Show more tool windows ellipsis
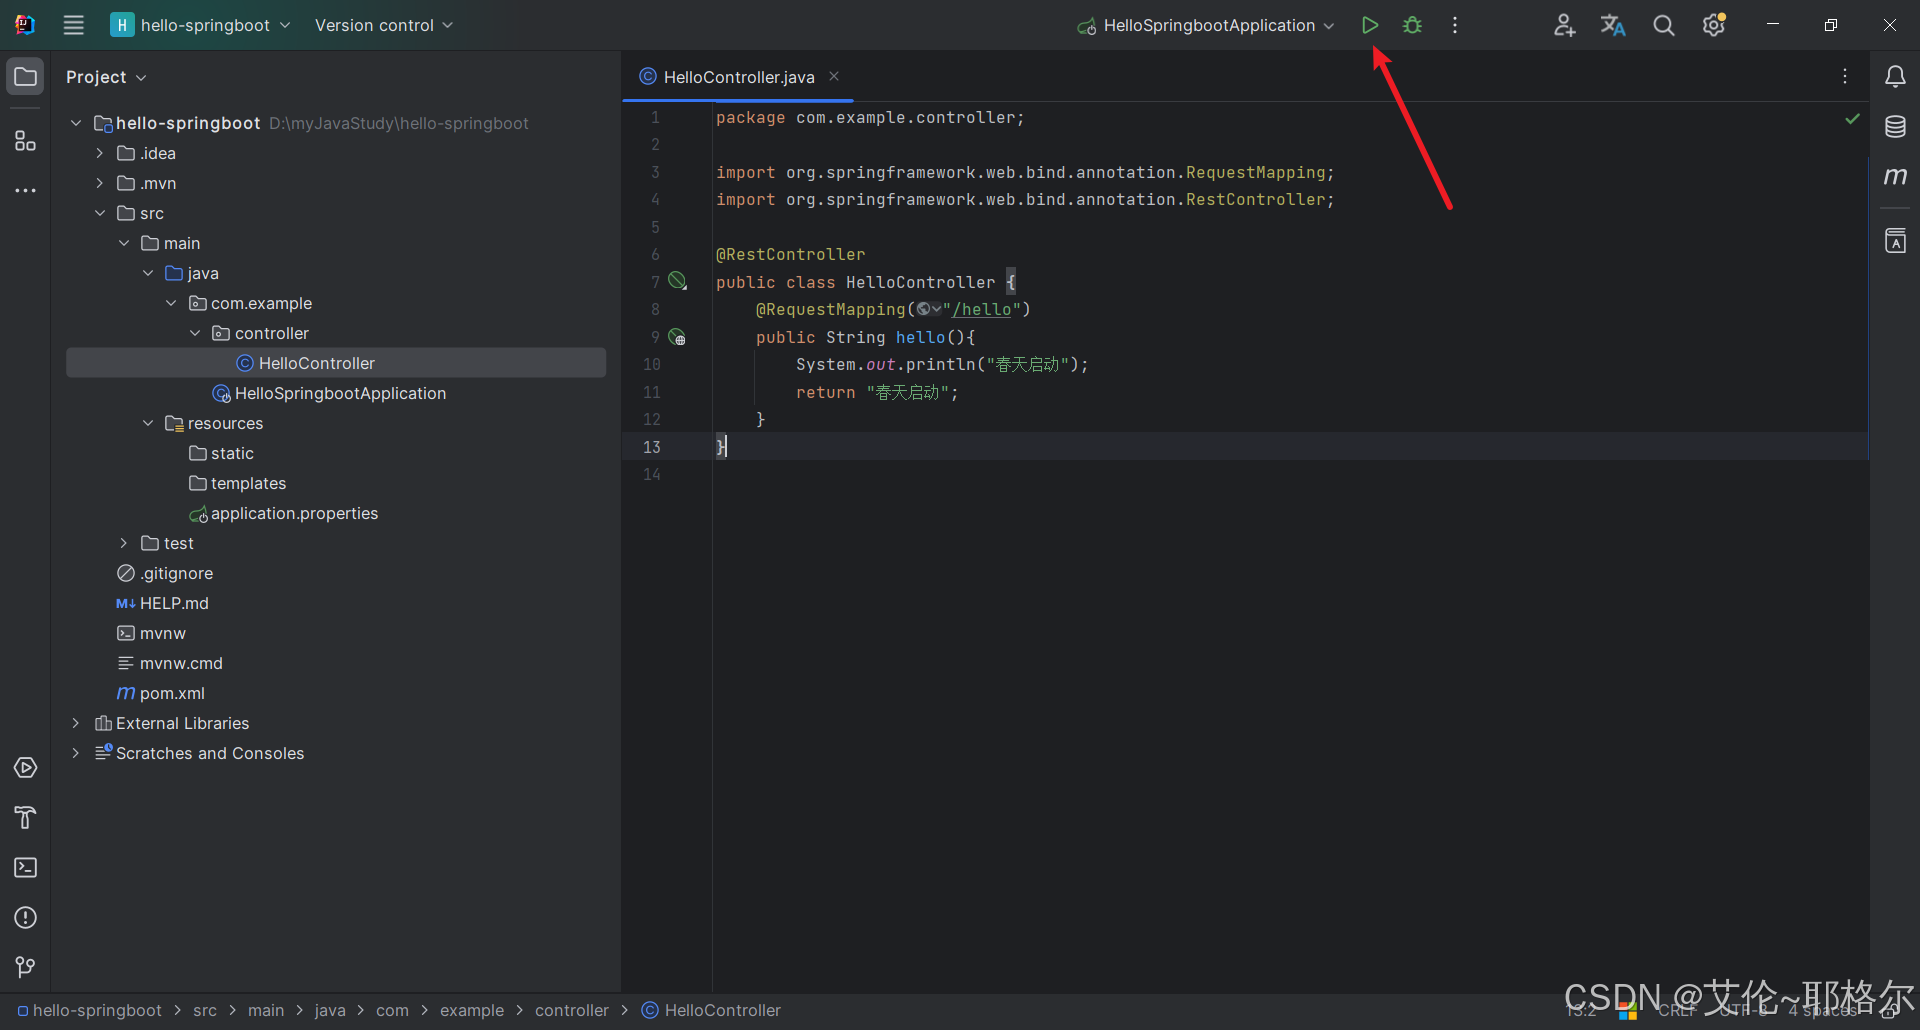Viewport: 1920px width, 1030px height. pos(26,190)
